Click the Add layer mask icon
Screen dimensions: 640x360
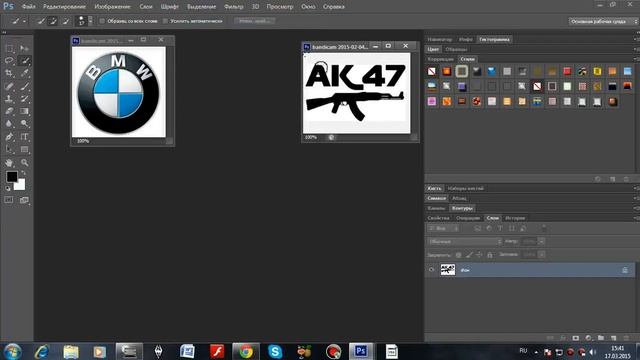click(576, 338)
